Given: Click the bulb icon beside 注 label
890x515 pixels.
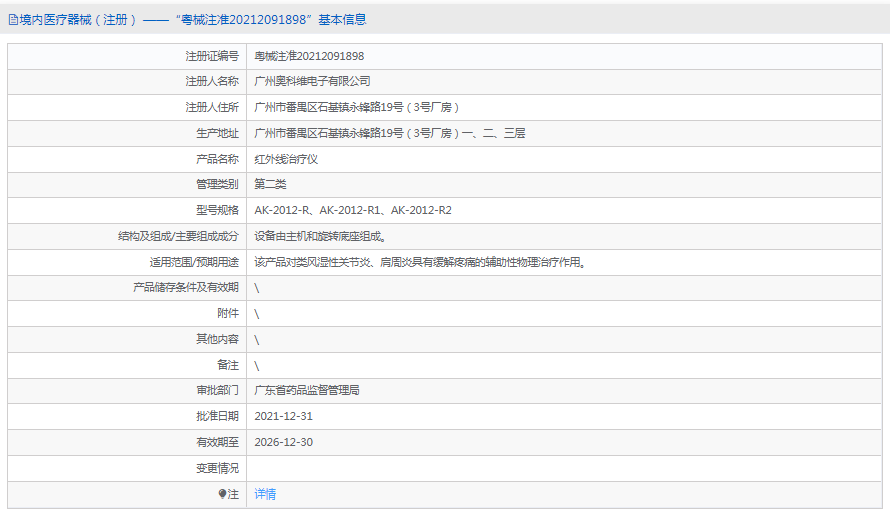Looking at the screenshot, I should click(222, 494).
